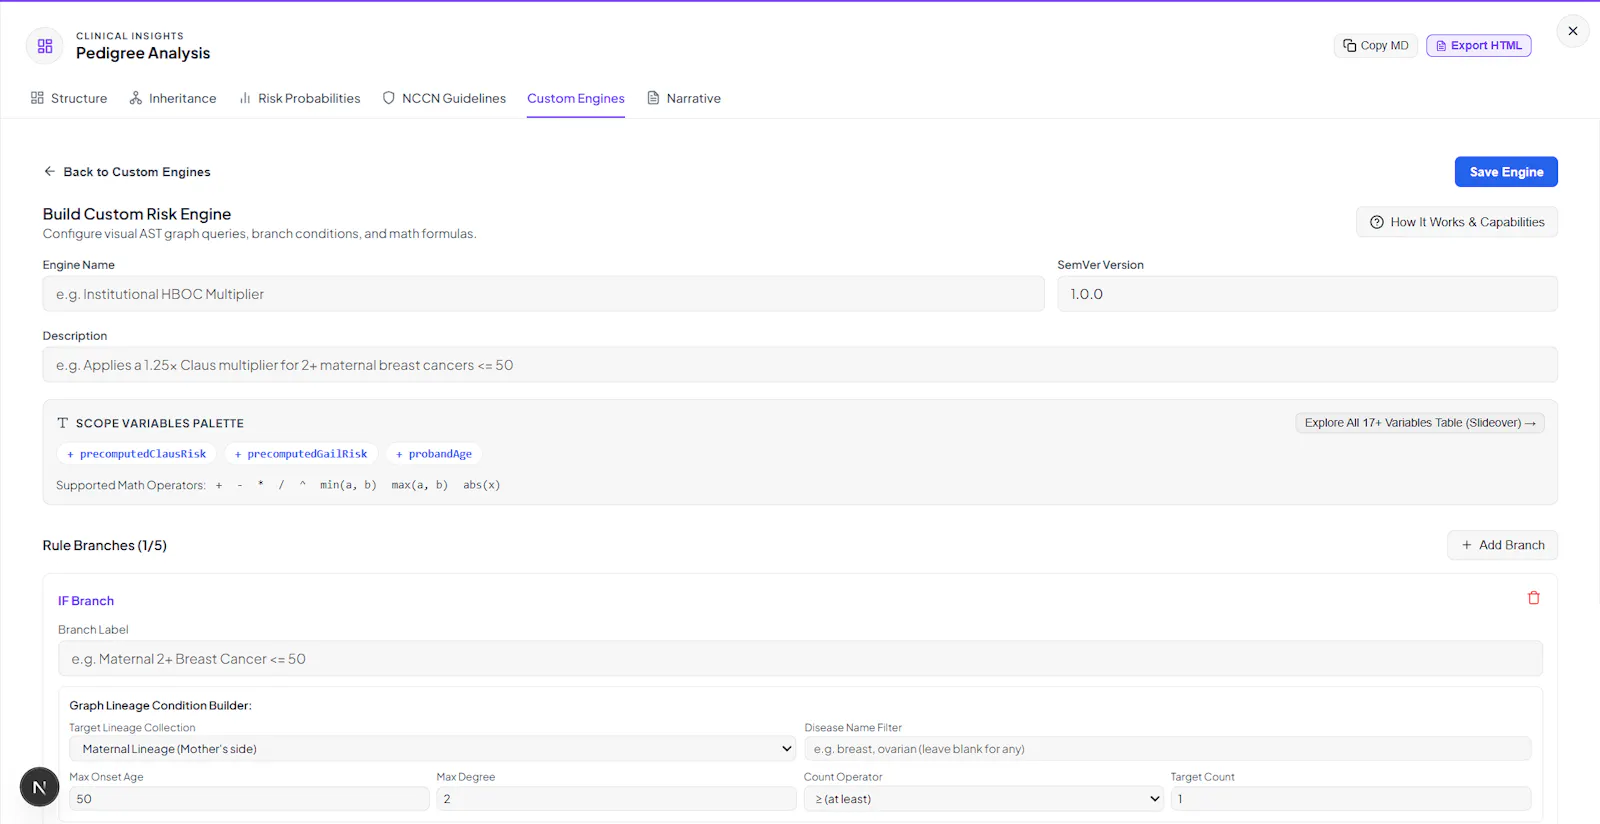This screenshot has height=824, width=1600.
Task: Insert the probandAge variable chip
Action: click(x=434, y=454)
